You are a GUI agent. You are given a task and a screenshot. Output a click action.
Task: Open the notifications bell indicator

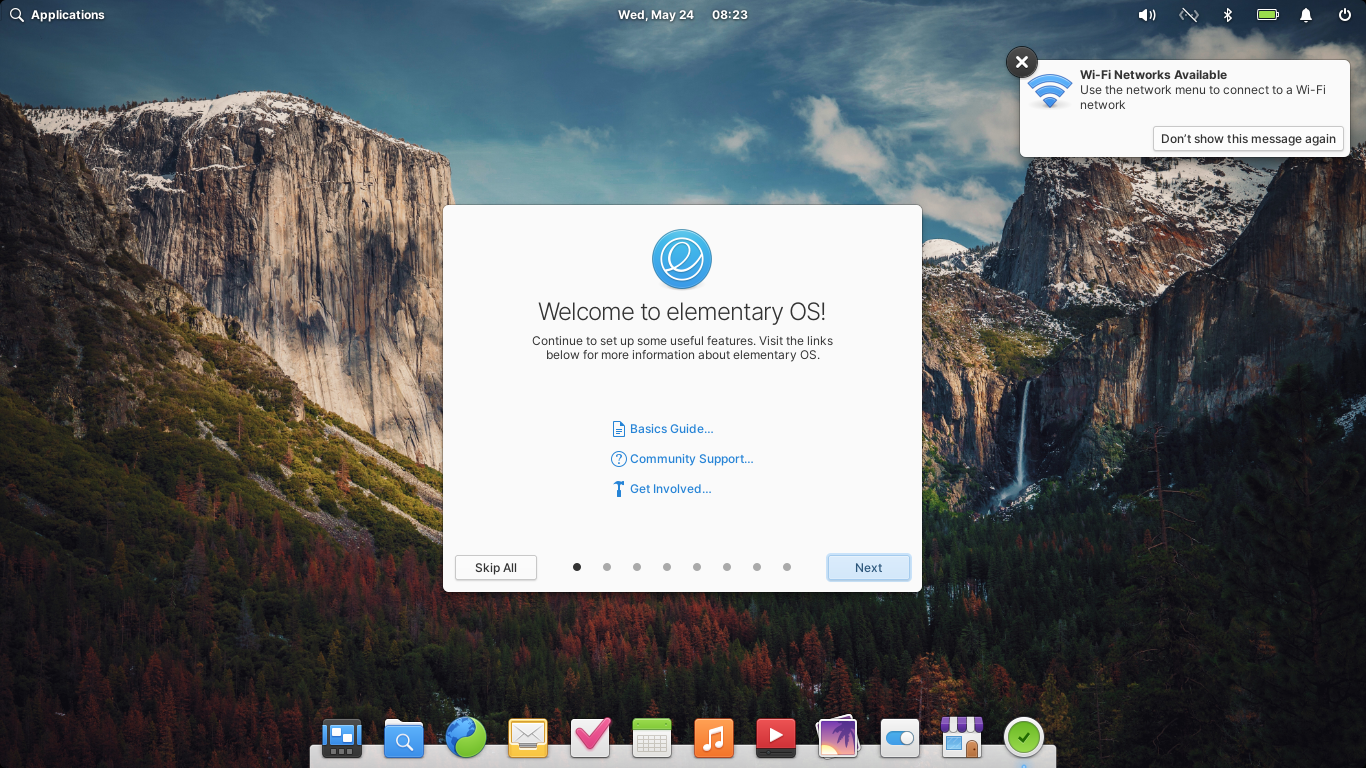click(1306, 15)
